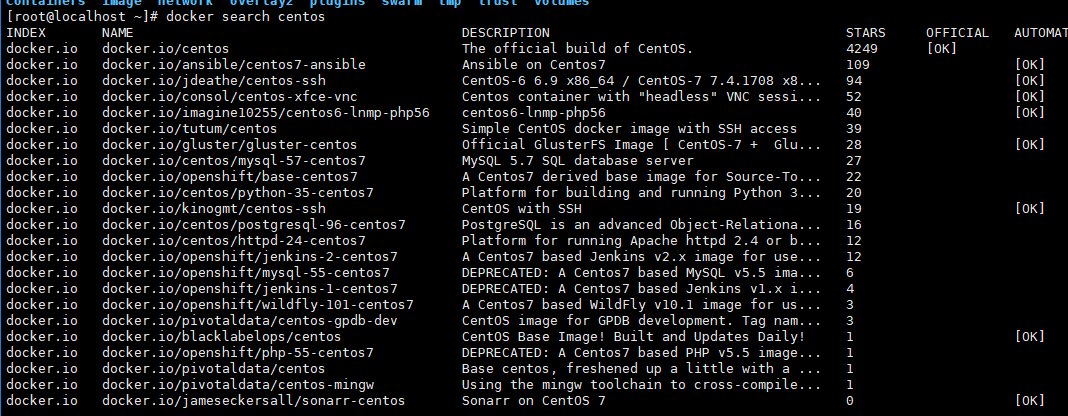Image resolution: width=1068 pixels, height=416 pixels.
Task: Click docker.io/centos/postgresql-96-centos7 name
Action: click(253, 225)
